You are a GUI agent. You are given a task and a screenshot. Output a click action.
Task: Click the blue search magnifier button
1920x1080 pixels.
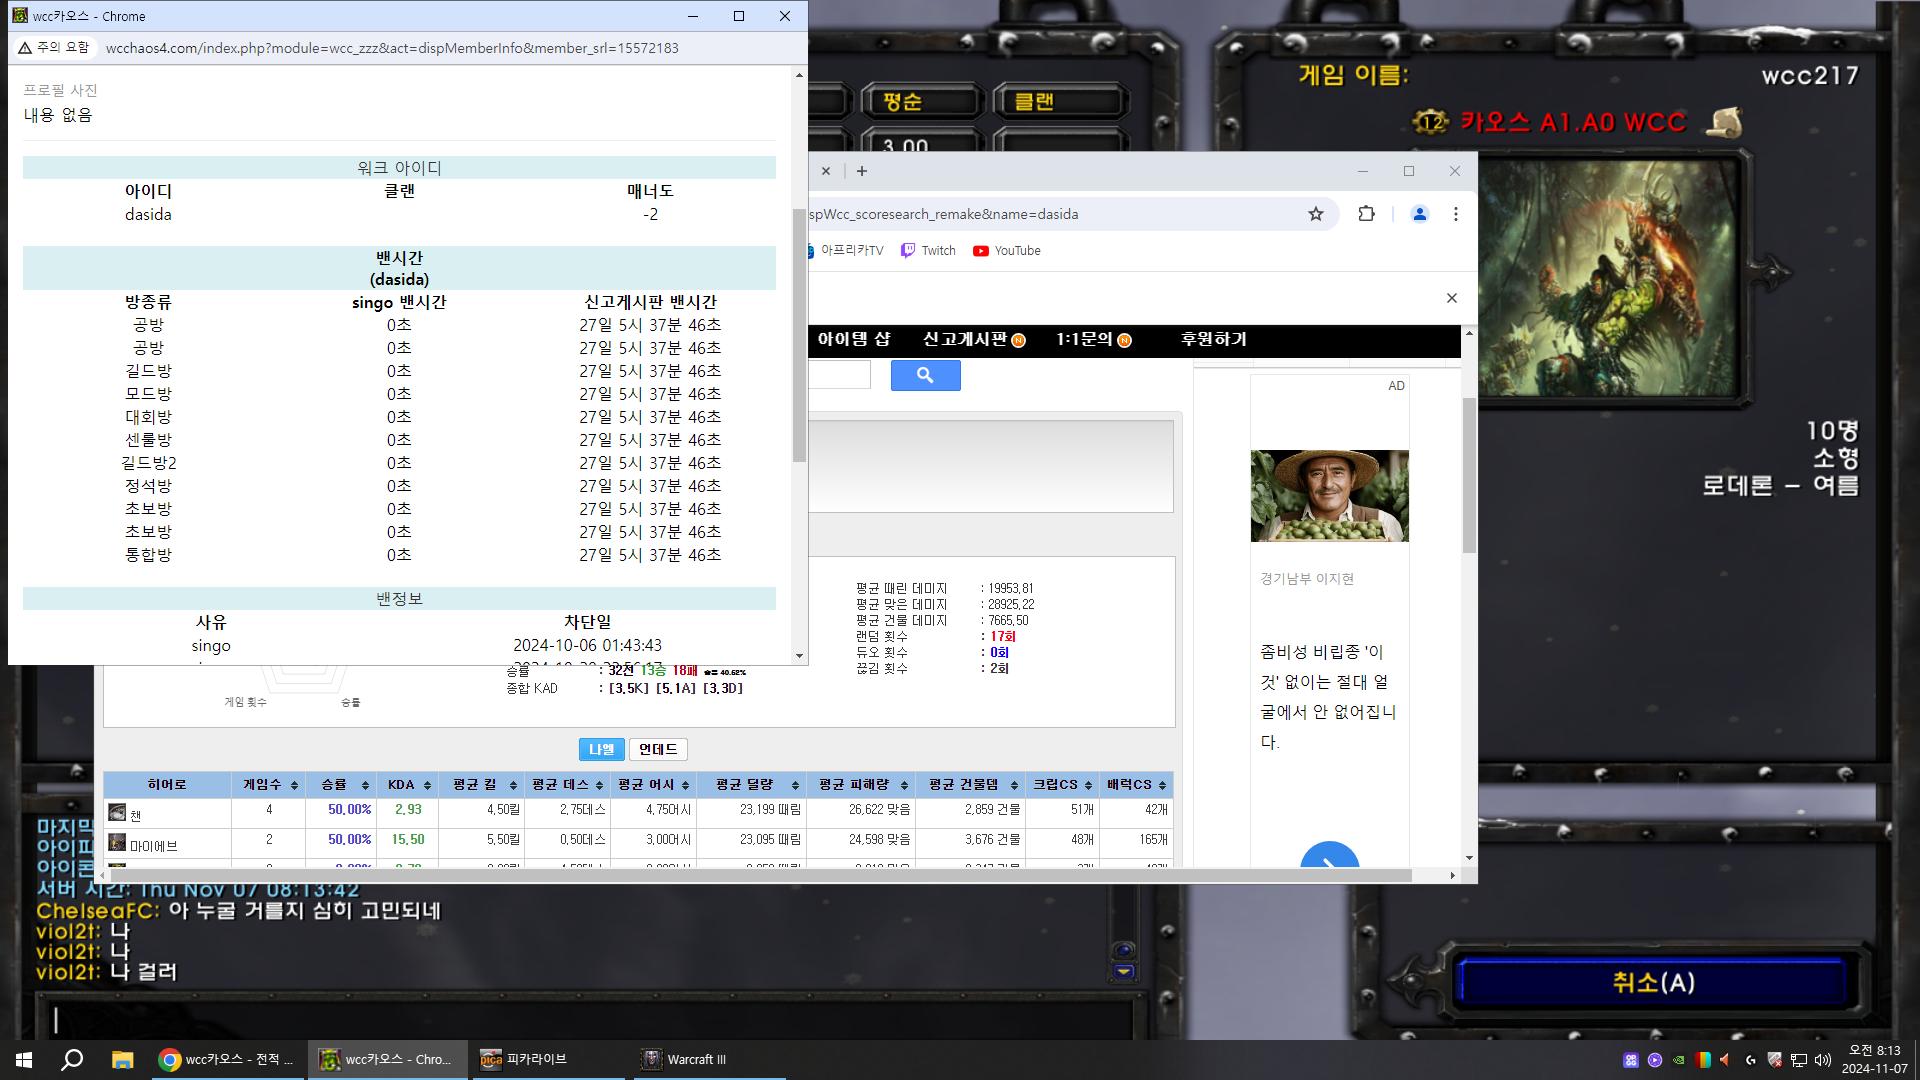point(925,375)
